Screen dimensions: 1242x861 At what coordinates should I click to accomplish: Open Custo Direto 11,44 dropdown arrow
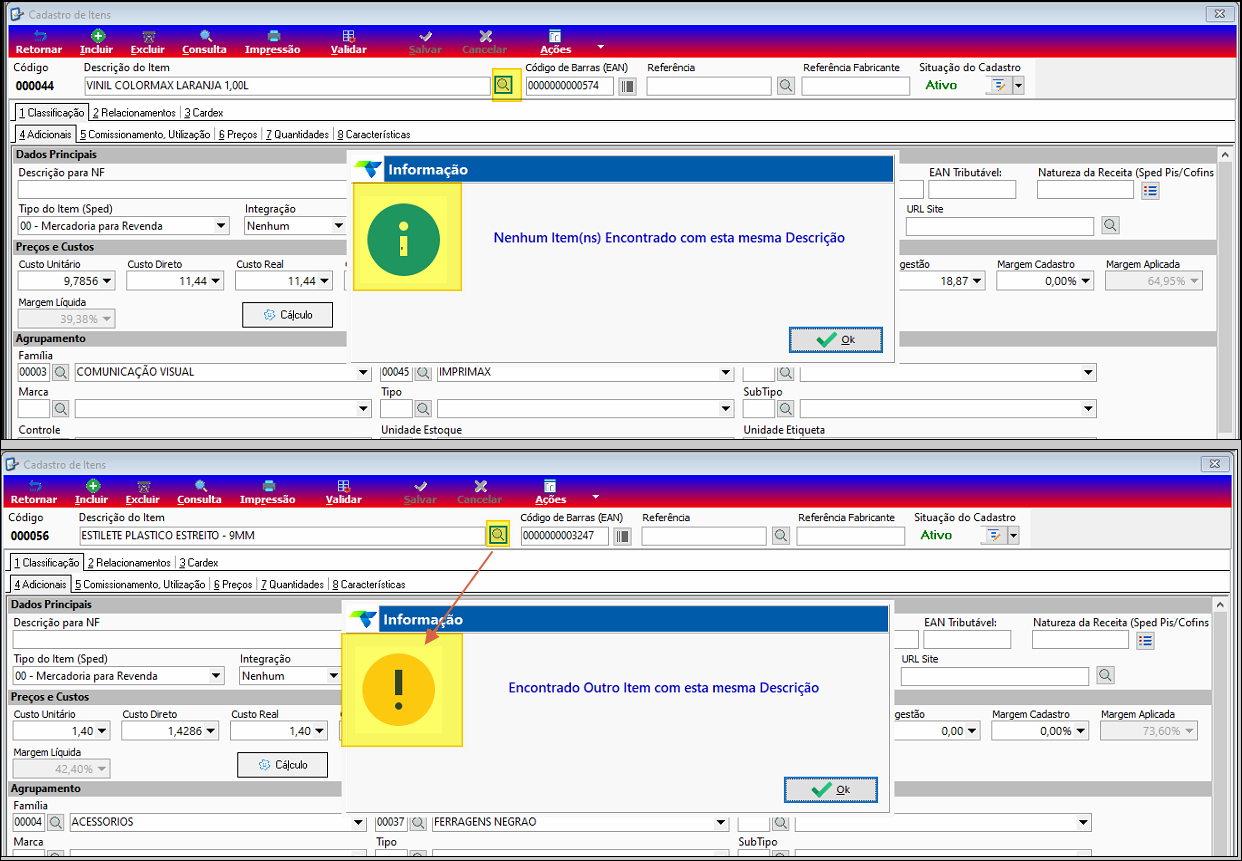click(x=215, y=281)
